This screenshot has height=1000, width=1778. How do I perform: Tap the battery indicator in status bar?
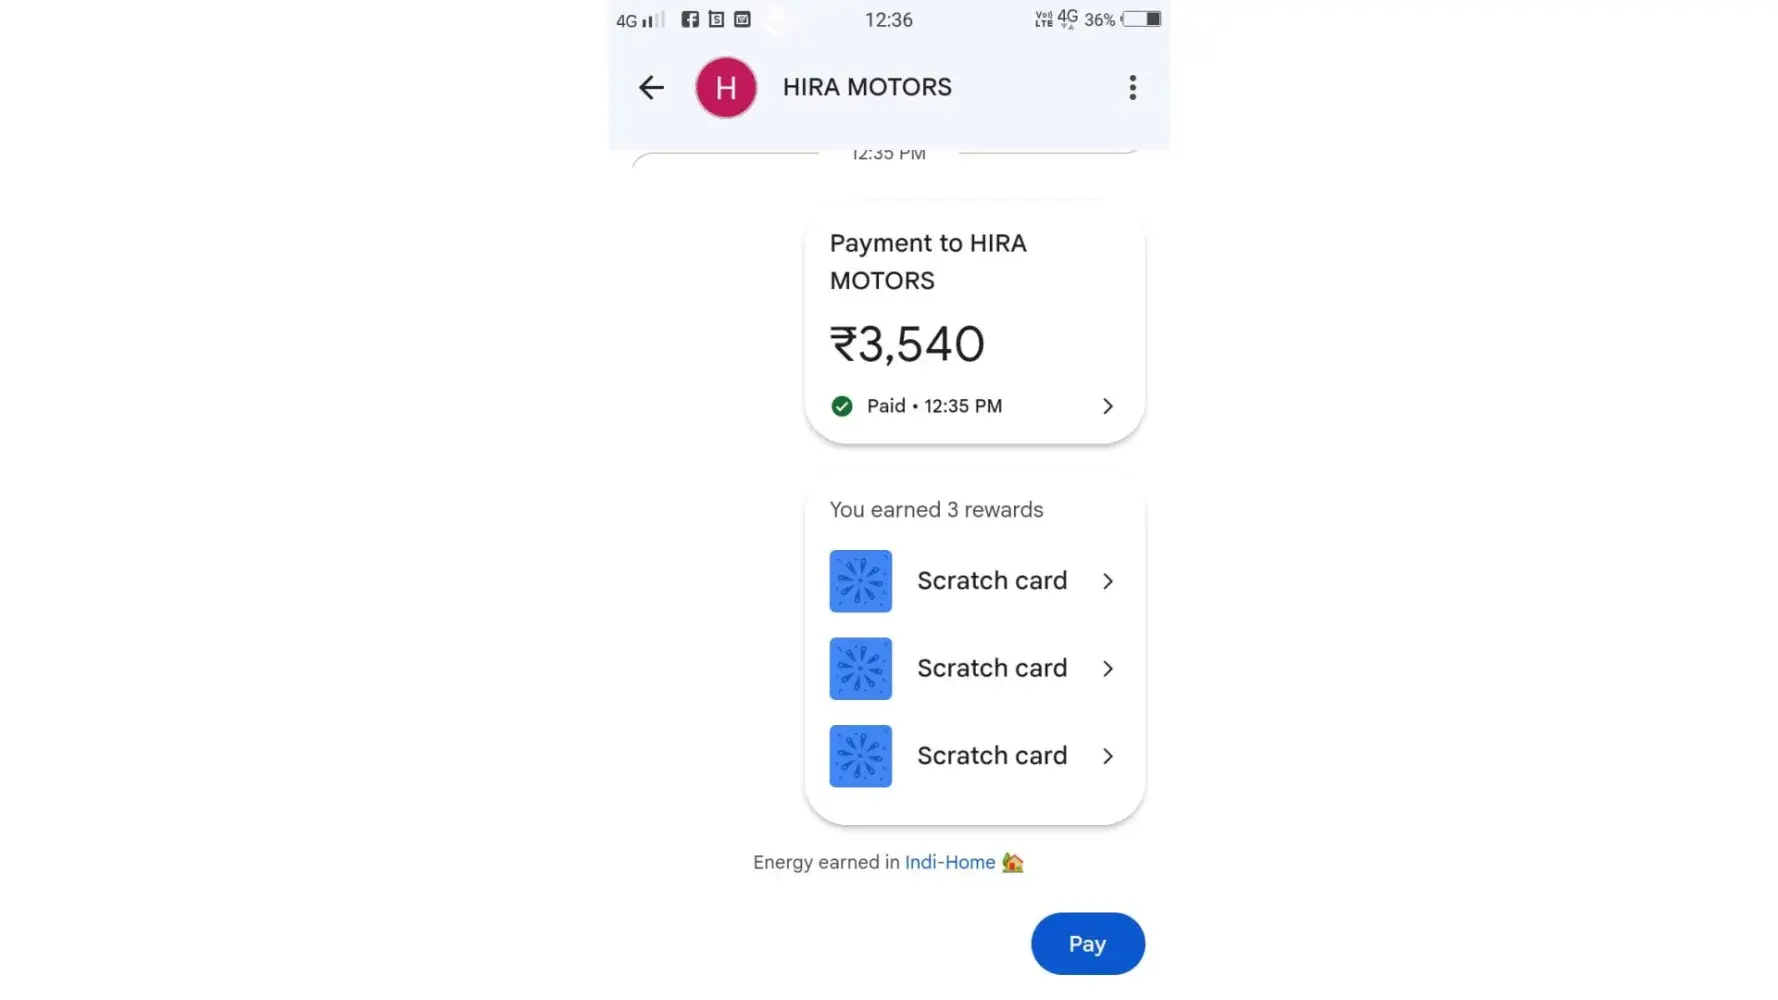click(x=1141, y=19)
